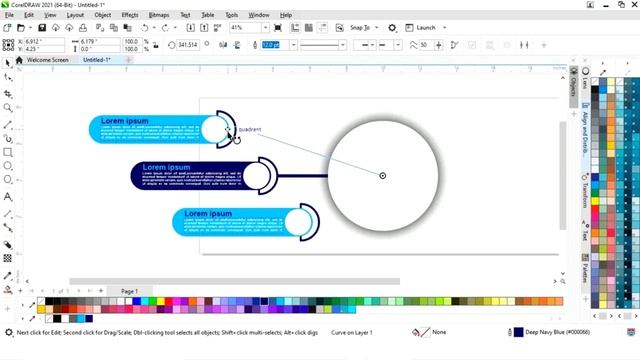Select the Freehand line tool
This screenshot has width=640, height=360.
[x=7, y=124]
